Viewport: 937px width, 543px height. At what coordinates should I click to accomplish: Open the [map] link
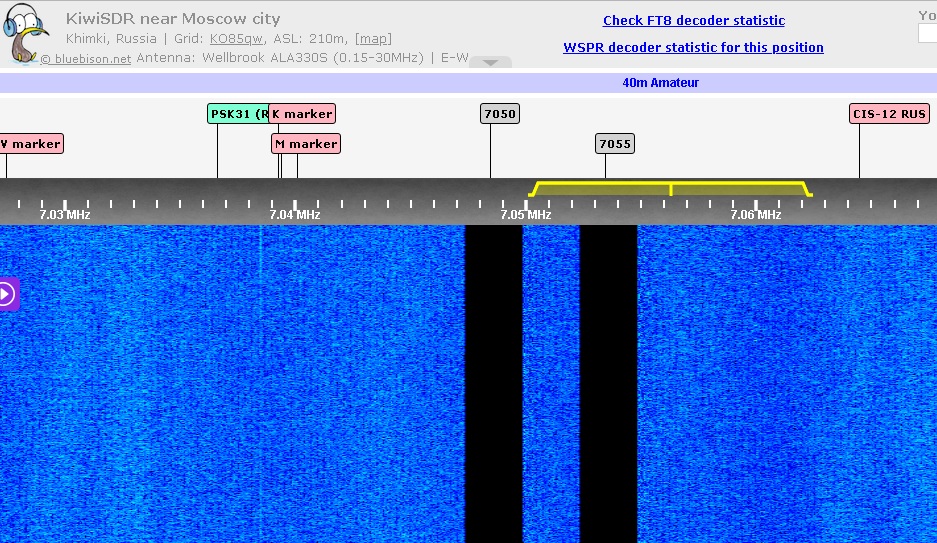tap(373, 39)
